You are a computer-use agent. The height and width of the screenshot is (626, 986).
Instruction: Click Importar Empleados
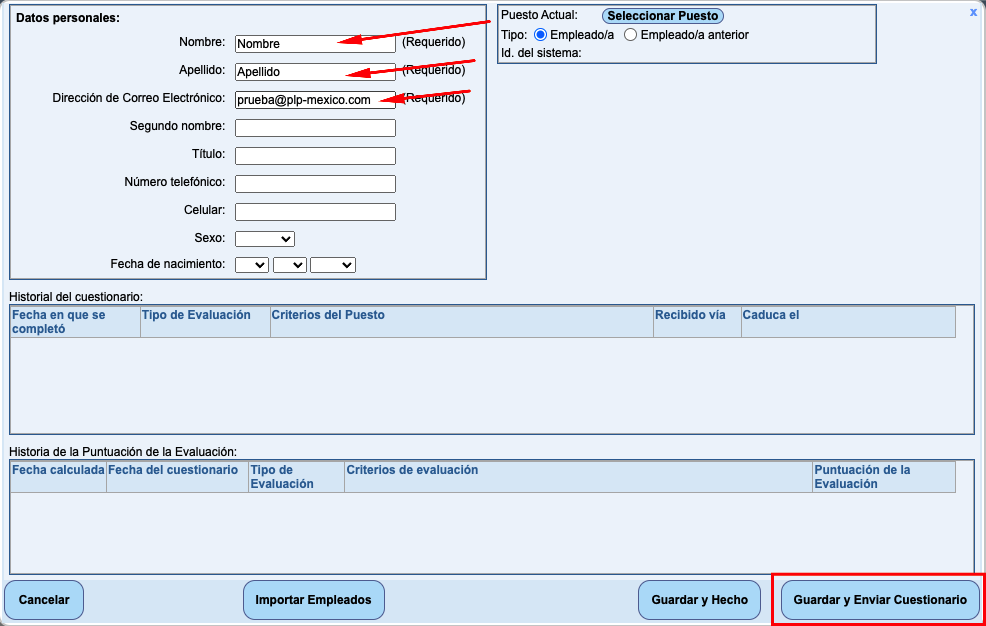313,600
